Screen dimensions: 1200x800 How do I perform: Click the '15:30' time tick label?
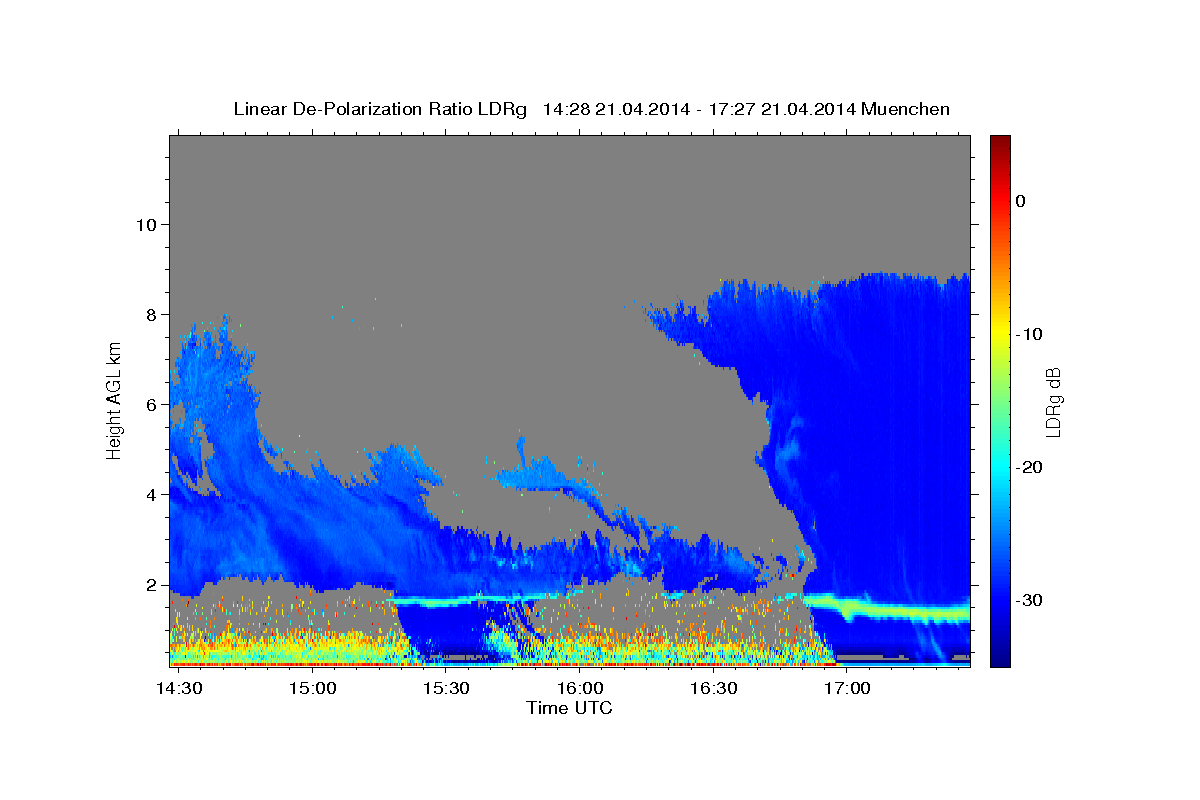(447, 689)
